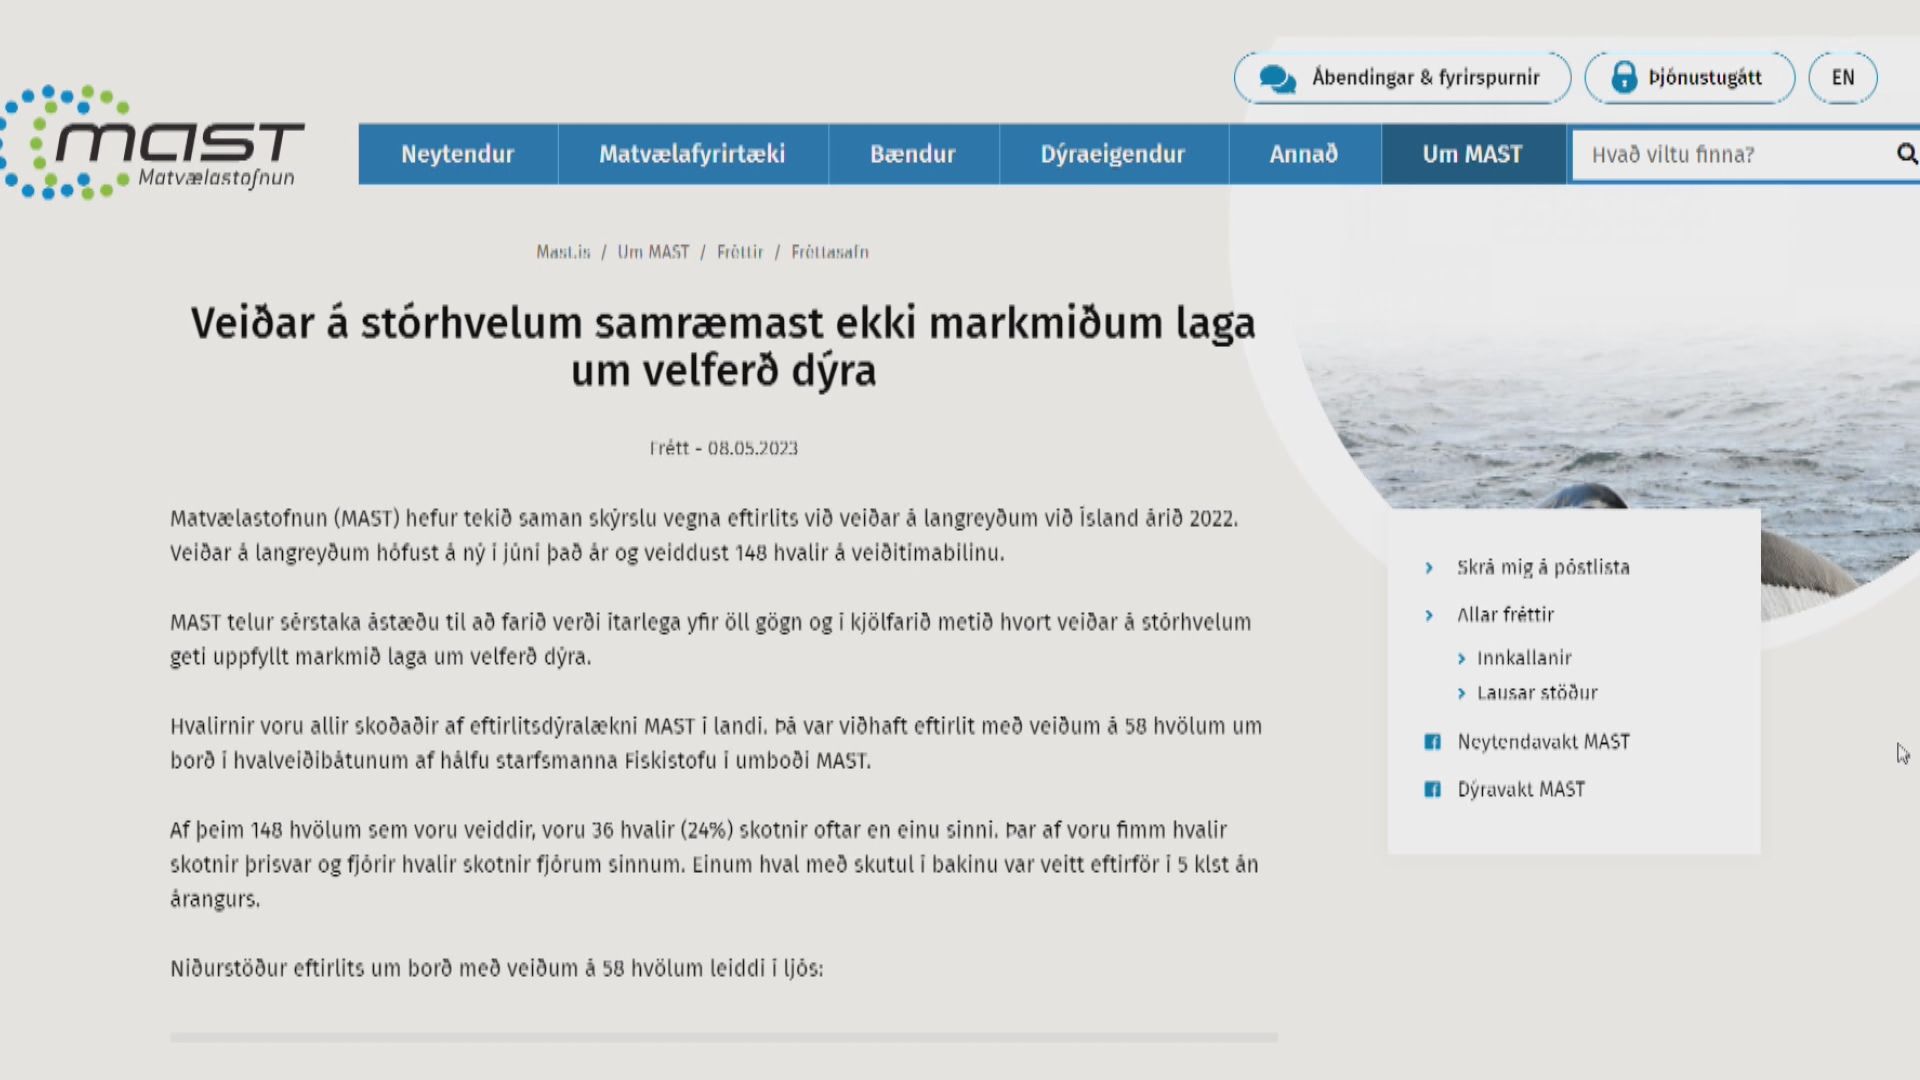The image size is (1920, 1080).
Task: Expand the Allar fréttir chevron
Action: tap(1429, 616)
